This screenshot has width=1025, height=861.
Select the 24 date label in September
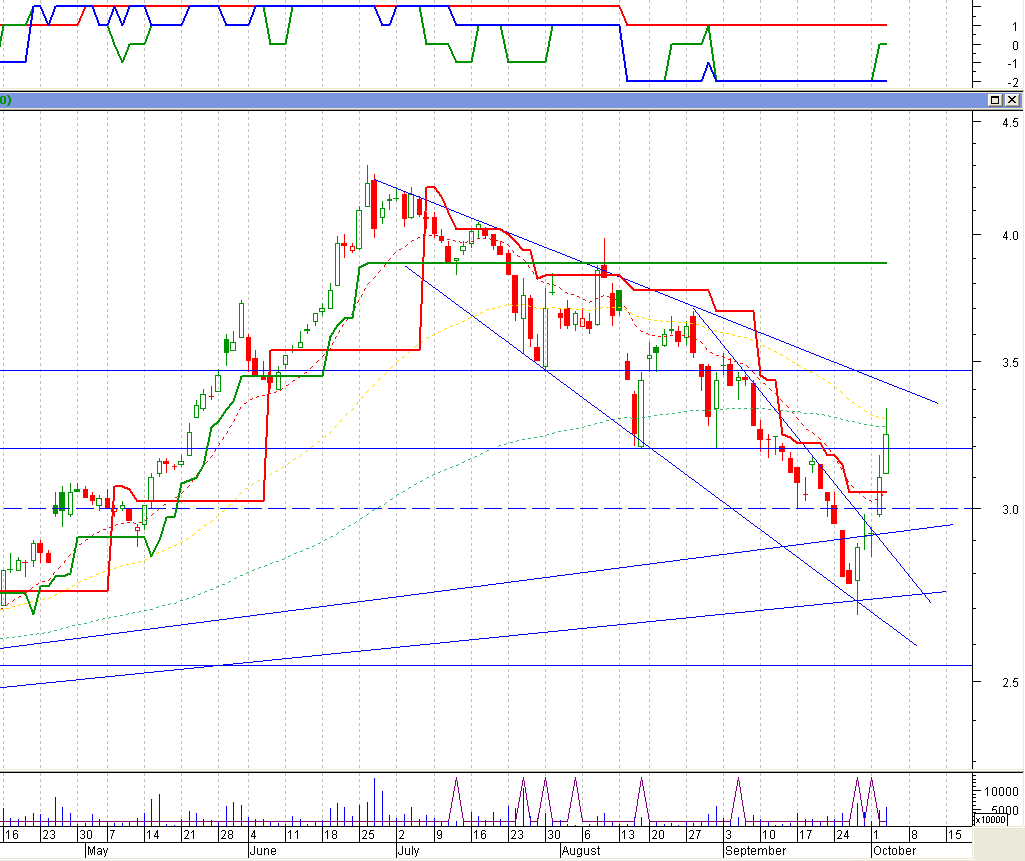[x=843, y=835]
